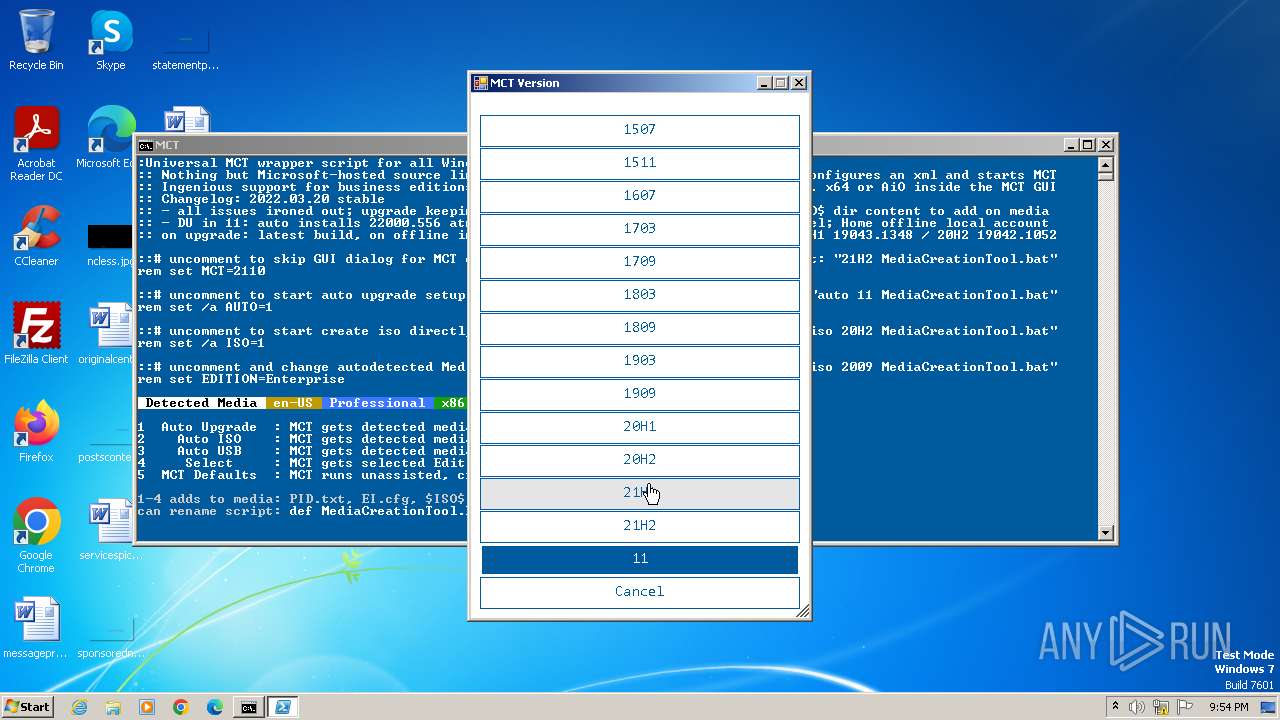Open Action Center flag icon
The height and width of the screenshot is (720, 1280).
pos(1186,707)
